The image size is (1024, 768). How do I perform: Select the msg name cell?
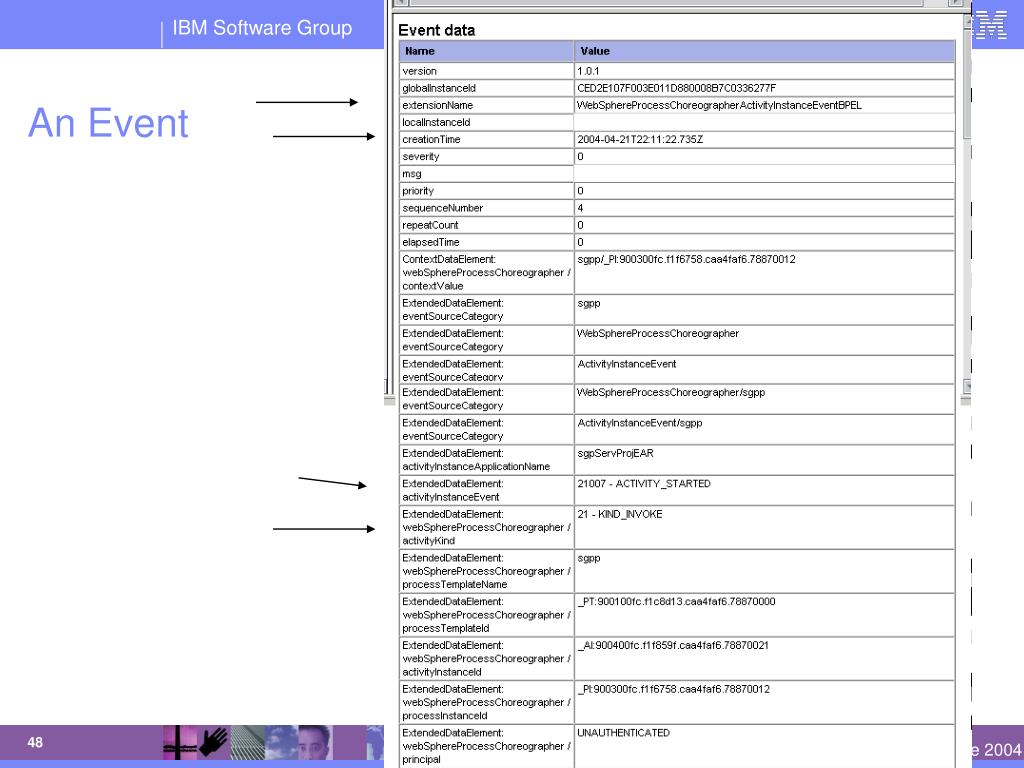pos(487,174)
